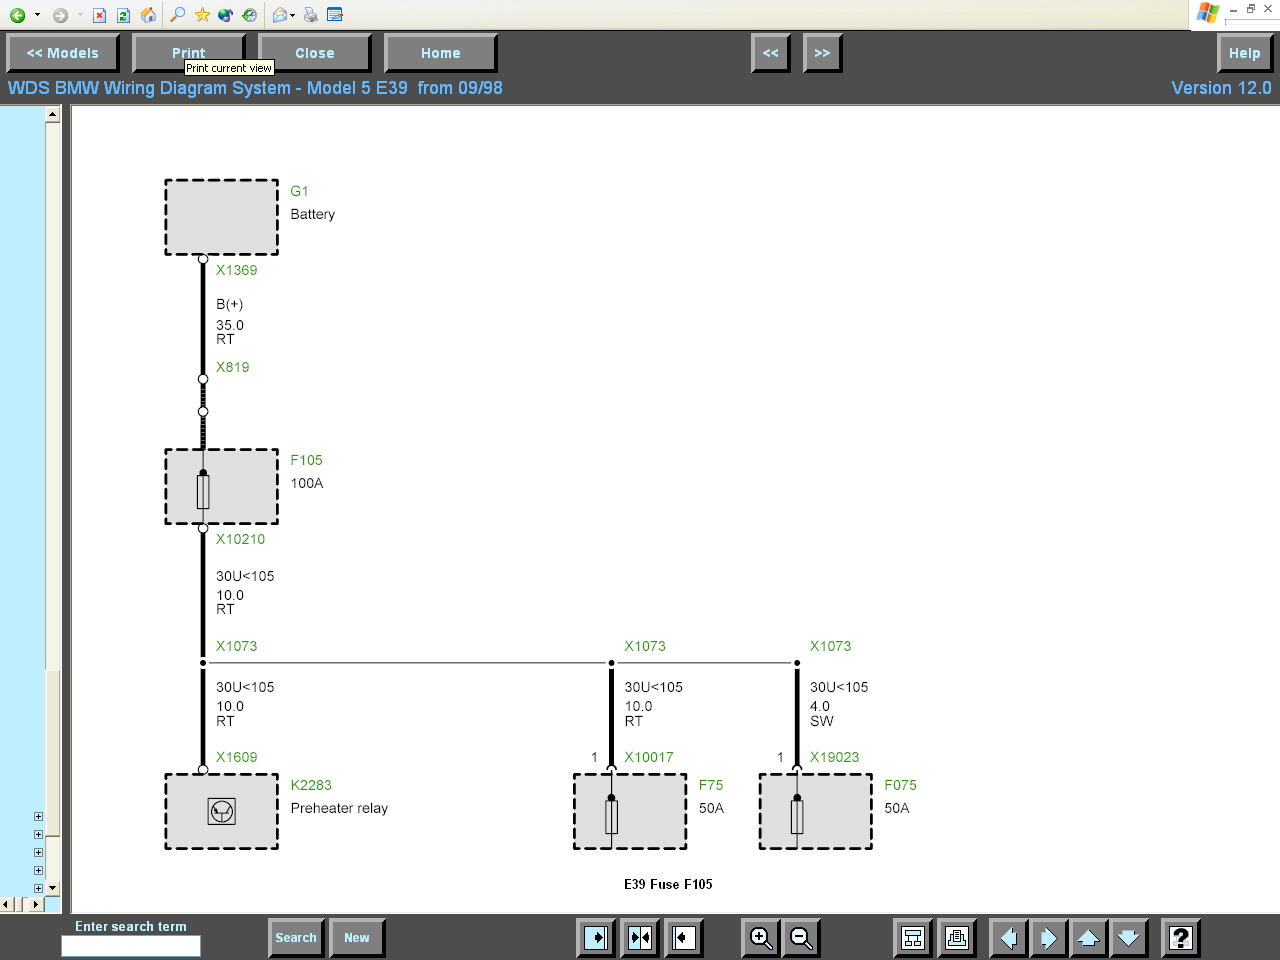
Task: Pan diagram down with arrow icon
Action: [x=1129, y=938]
